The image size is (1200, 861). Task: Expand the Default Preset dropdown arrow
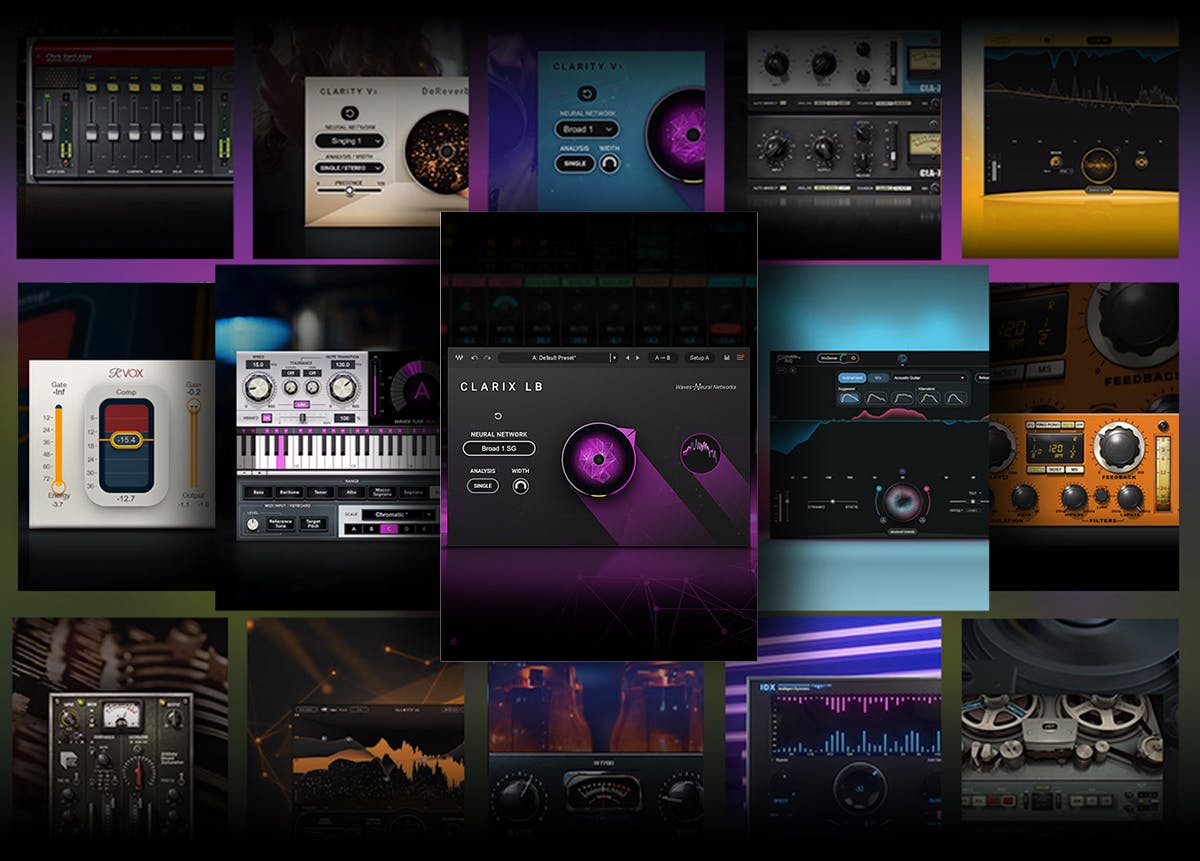[x=612, y=357]
